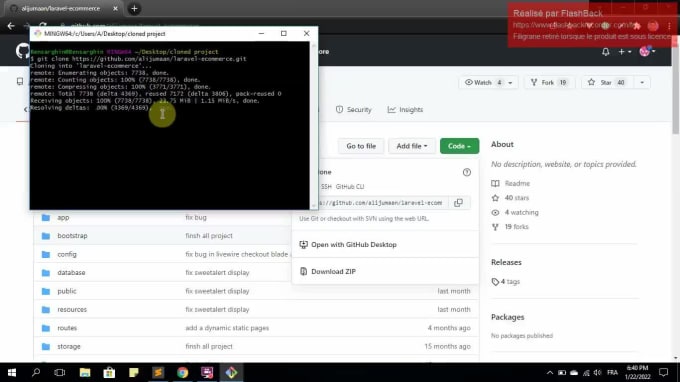Watch the repository

pyautogui.click(x=482, y=82)
